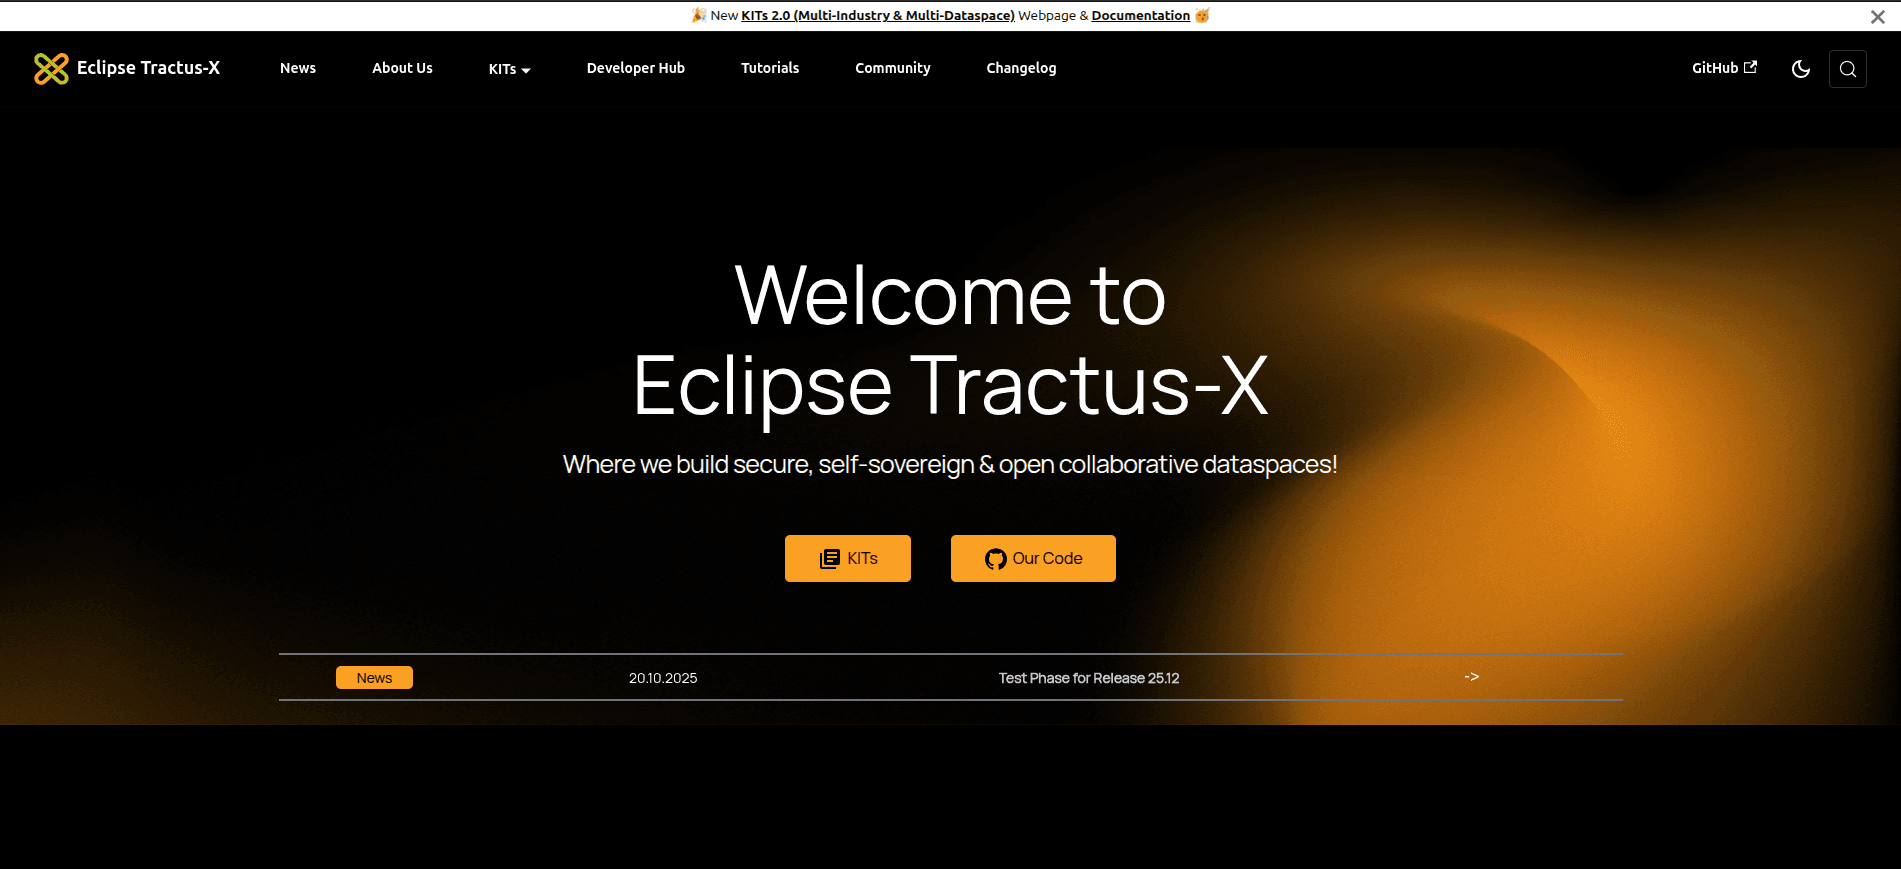Open KITs 2.0 announcement link

877,15
